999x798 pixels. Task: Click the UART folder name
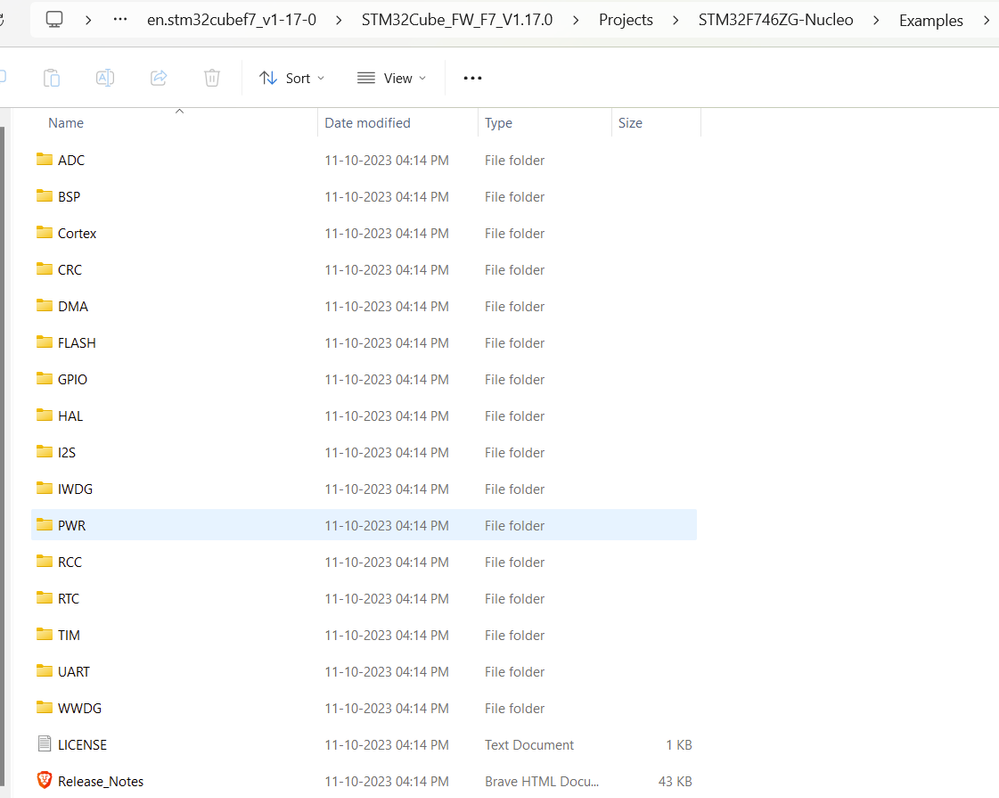click(74, 671)
